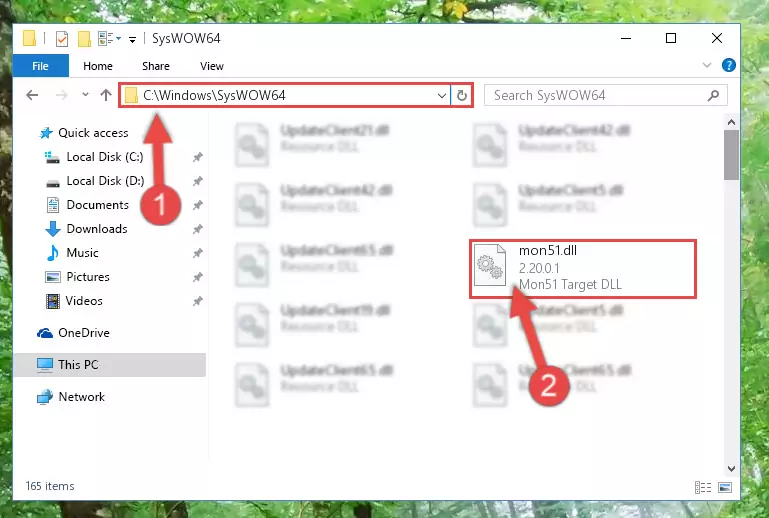Open the Share ribbon tab
Image resolution: width=769 pixels, height=518 pixels.
[x=156, y=66]
